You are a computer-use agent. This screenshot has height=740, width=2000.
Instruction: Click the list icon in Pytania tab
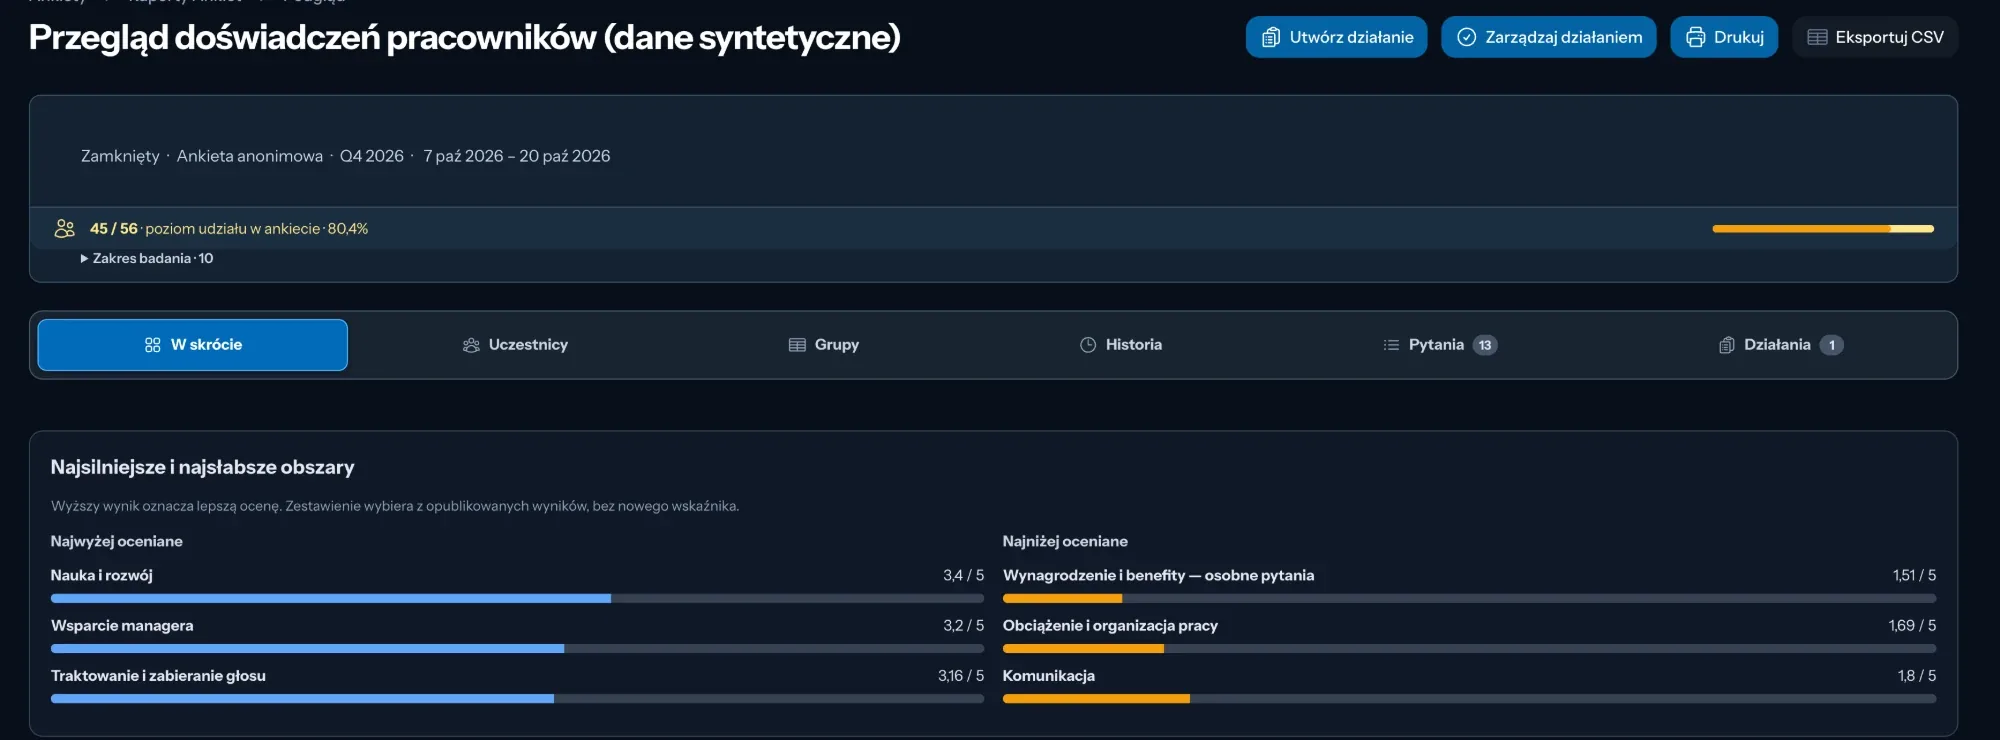tap(1391, 345)
